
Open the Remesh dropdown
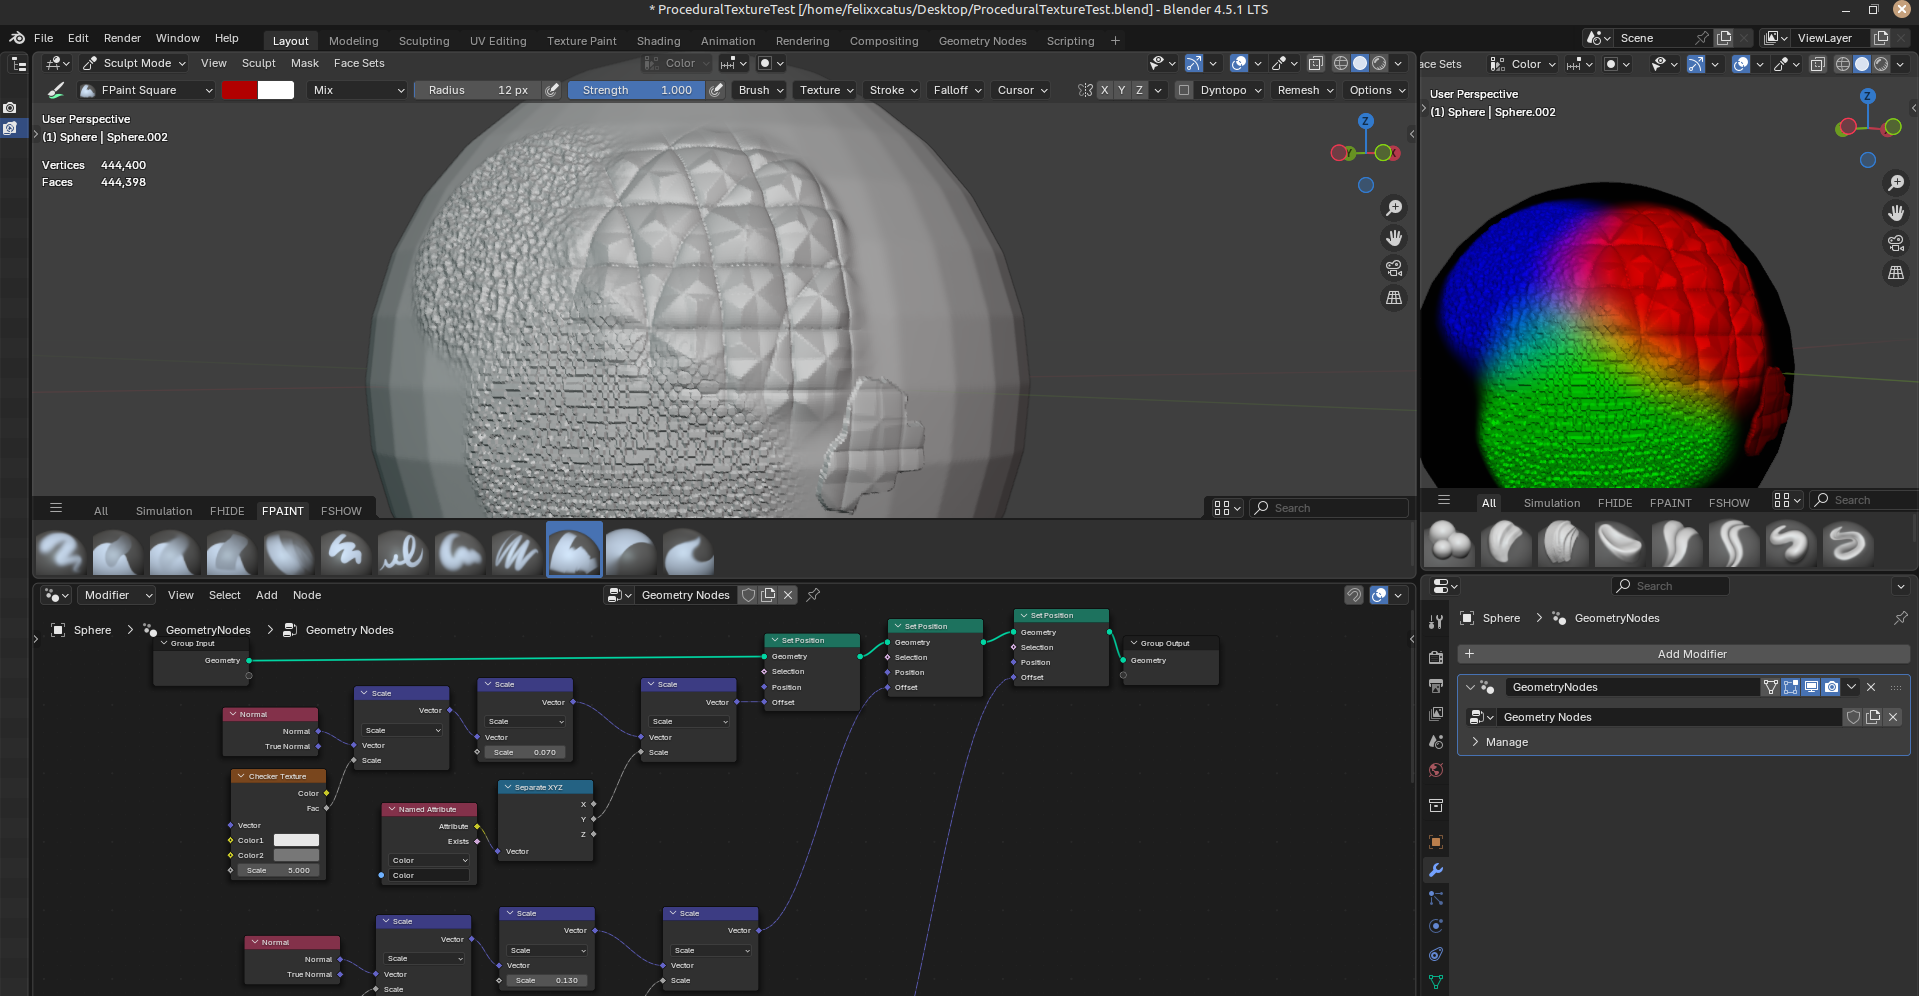[1305, 90]
